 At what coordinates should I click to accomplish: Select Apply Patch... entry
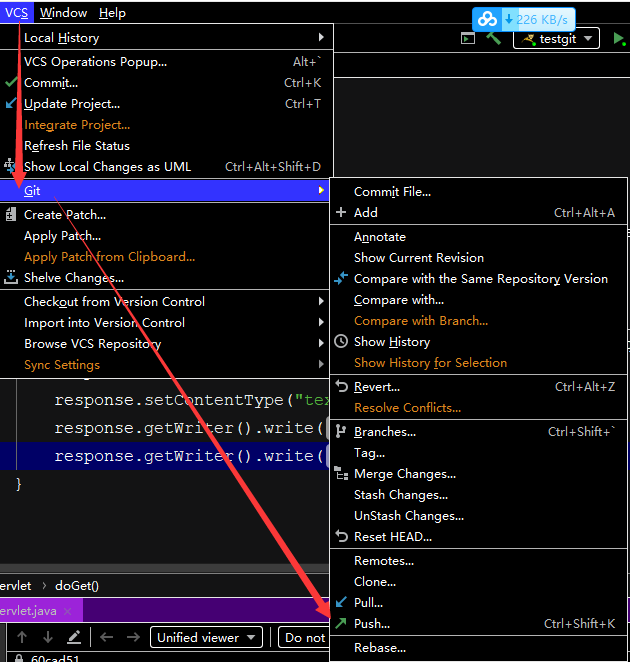[164, 236]
